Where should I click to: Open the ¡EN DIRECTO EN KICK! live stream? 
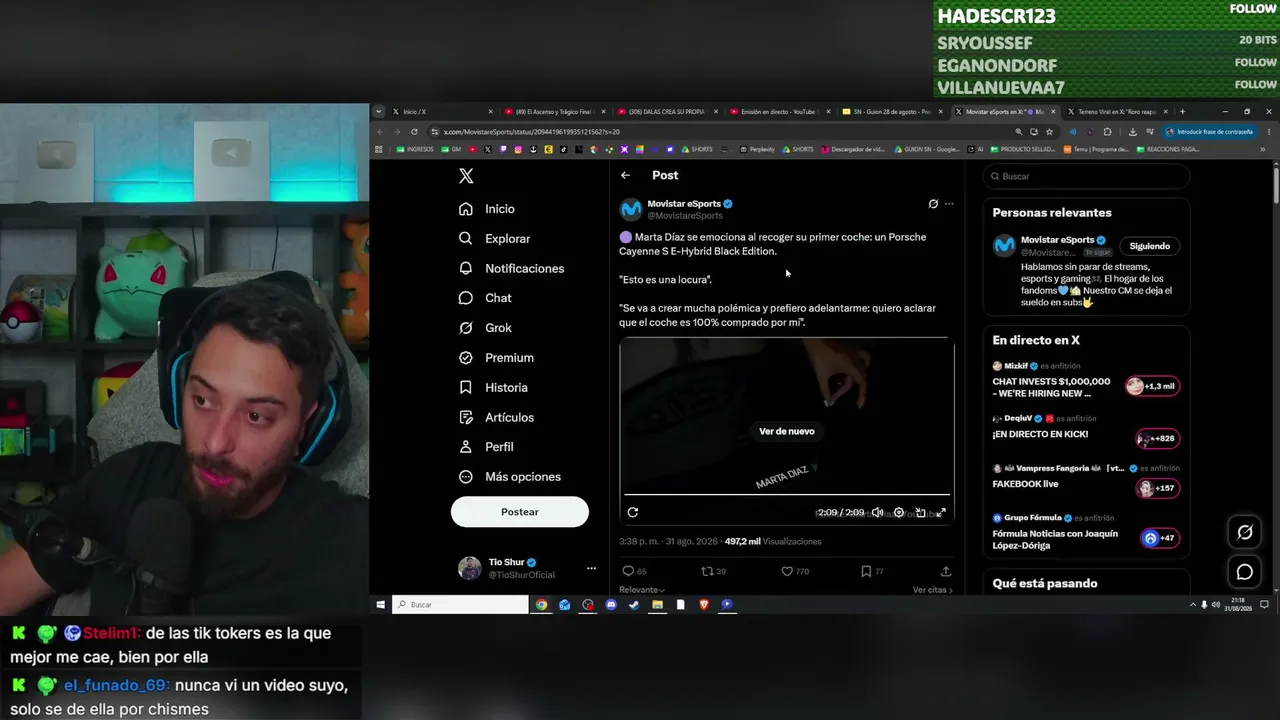(1040, 435)
